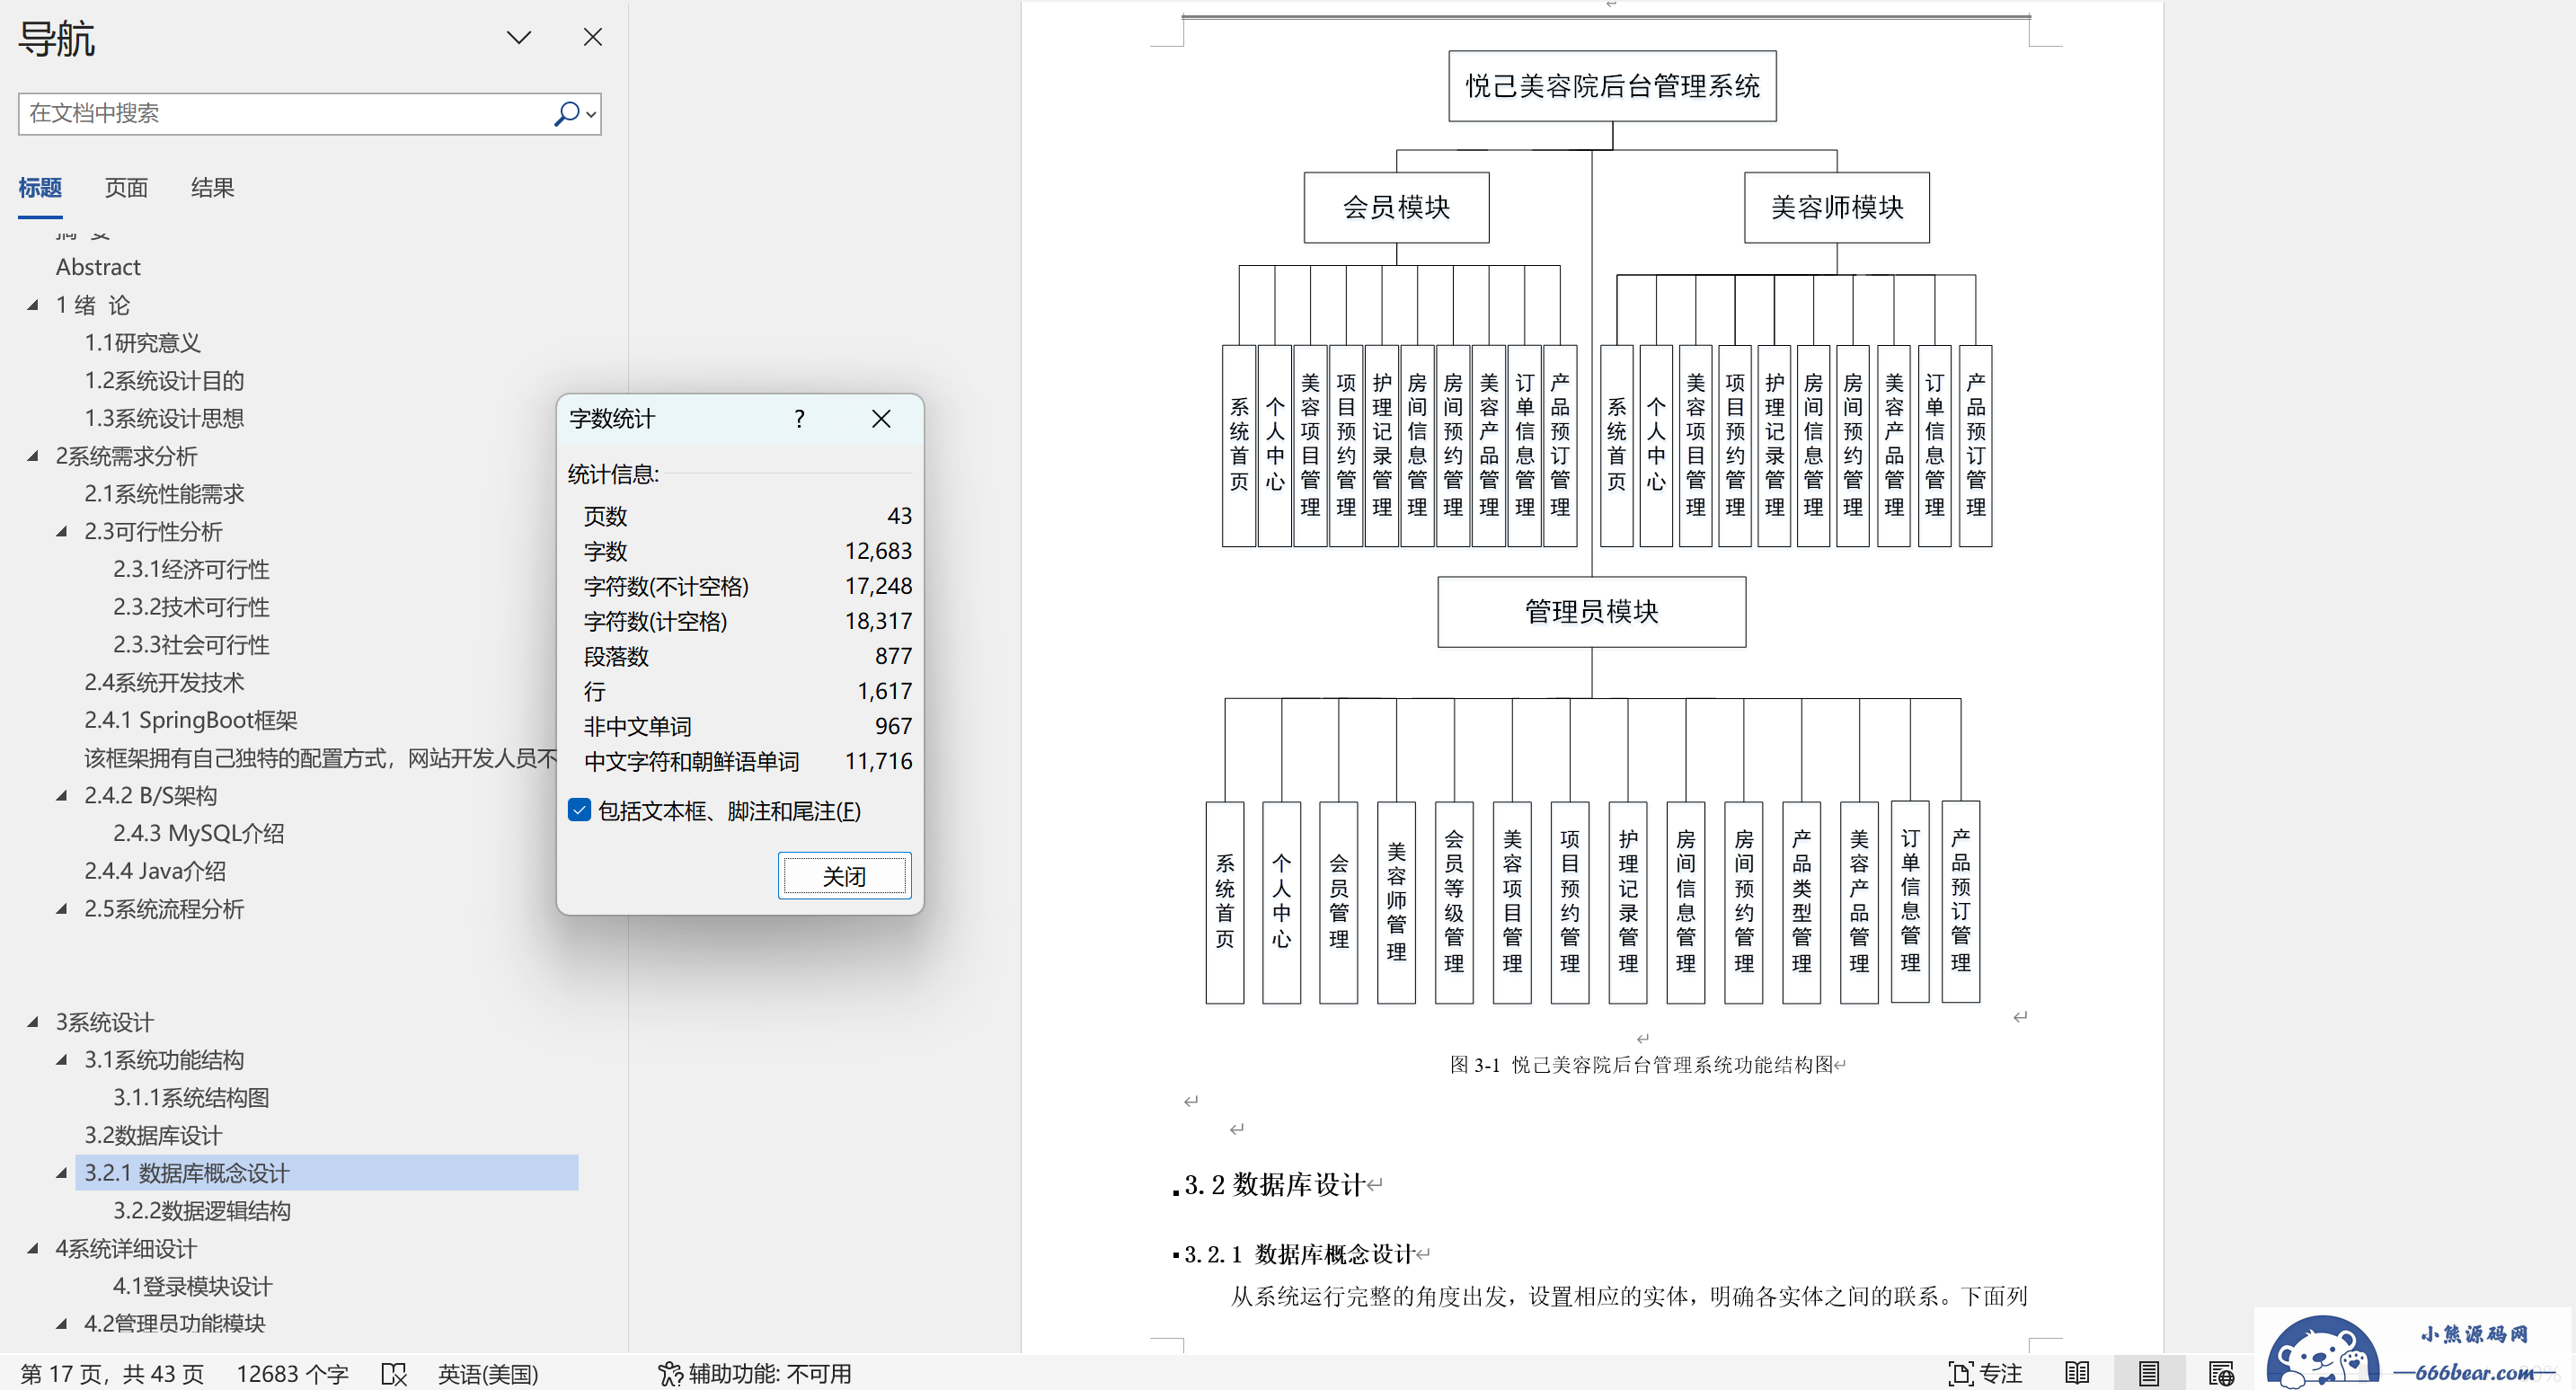This screenshot has width=2576, height=1390.
Task: Go to heading 2.4.4 Java介绍
Action: tap(155, 871)
